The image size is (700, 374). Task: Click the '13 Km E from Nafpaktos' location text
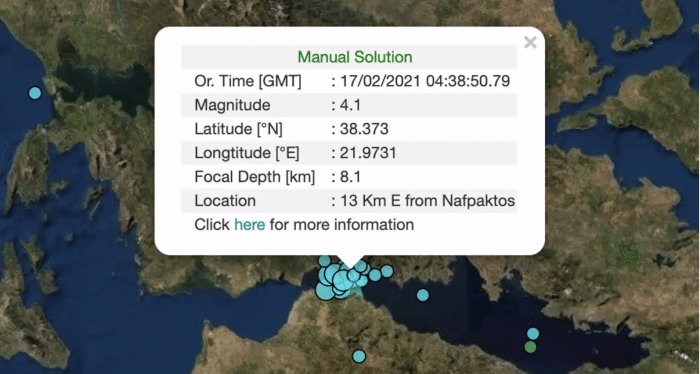428,201
